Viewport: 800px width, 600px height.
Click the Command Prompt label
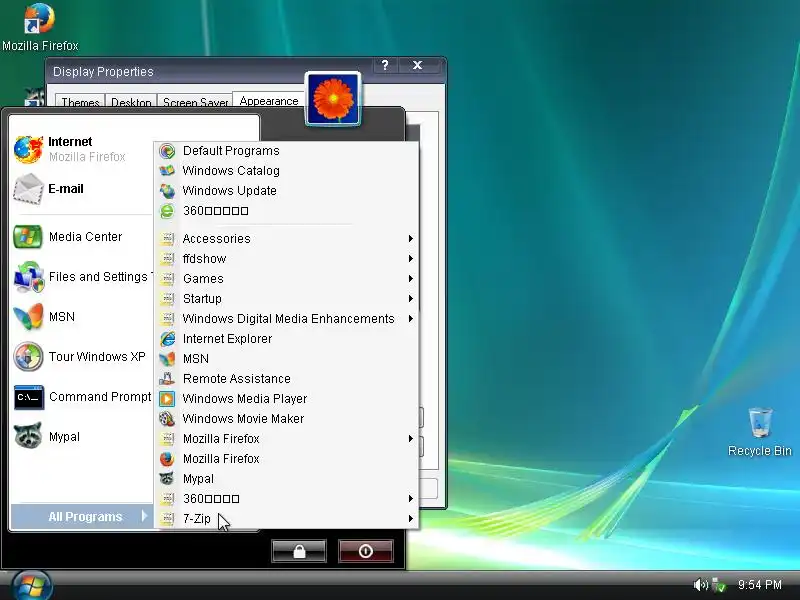pyautogui.click(x=100, y=396)
